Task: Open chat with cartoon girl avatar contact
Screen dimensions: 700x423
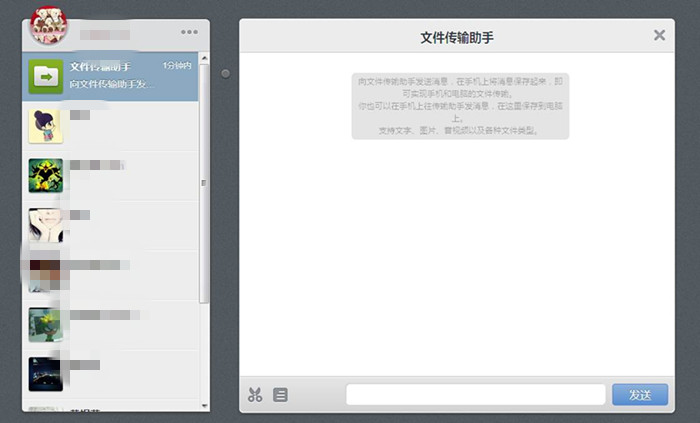Action: click(110, 126)
